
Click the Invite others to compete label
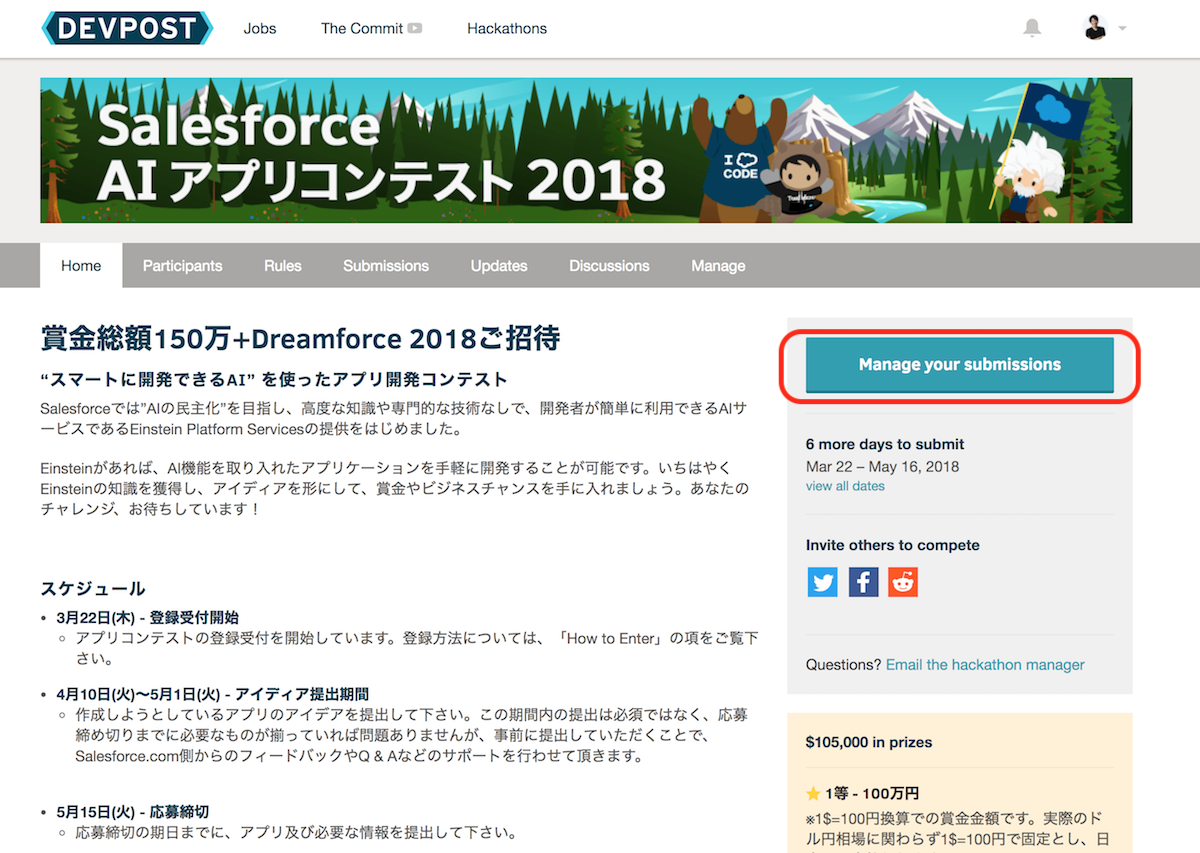(893, 545)
